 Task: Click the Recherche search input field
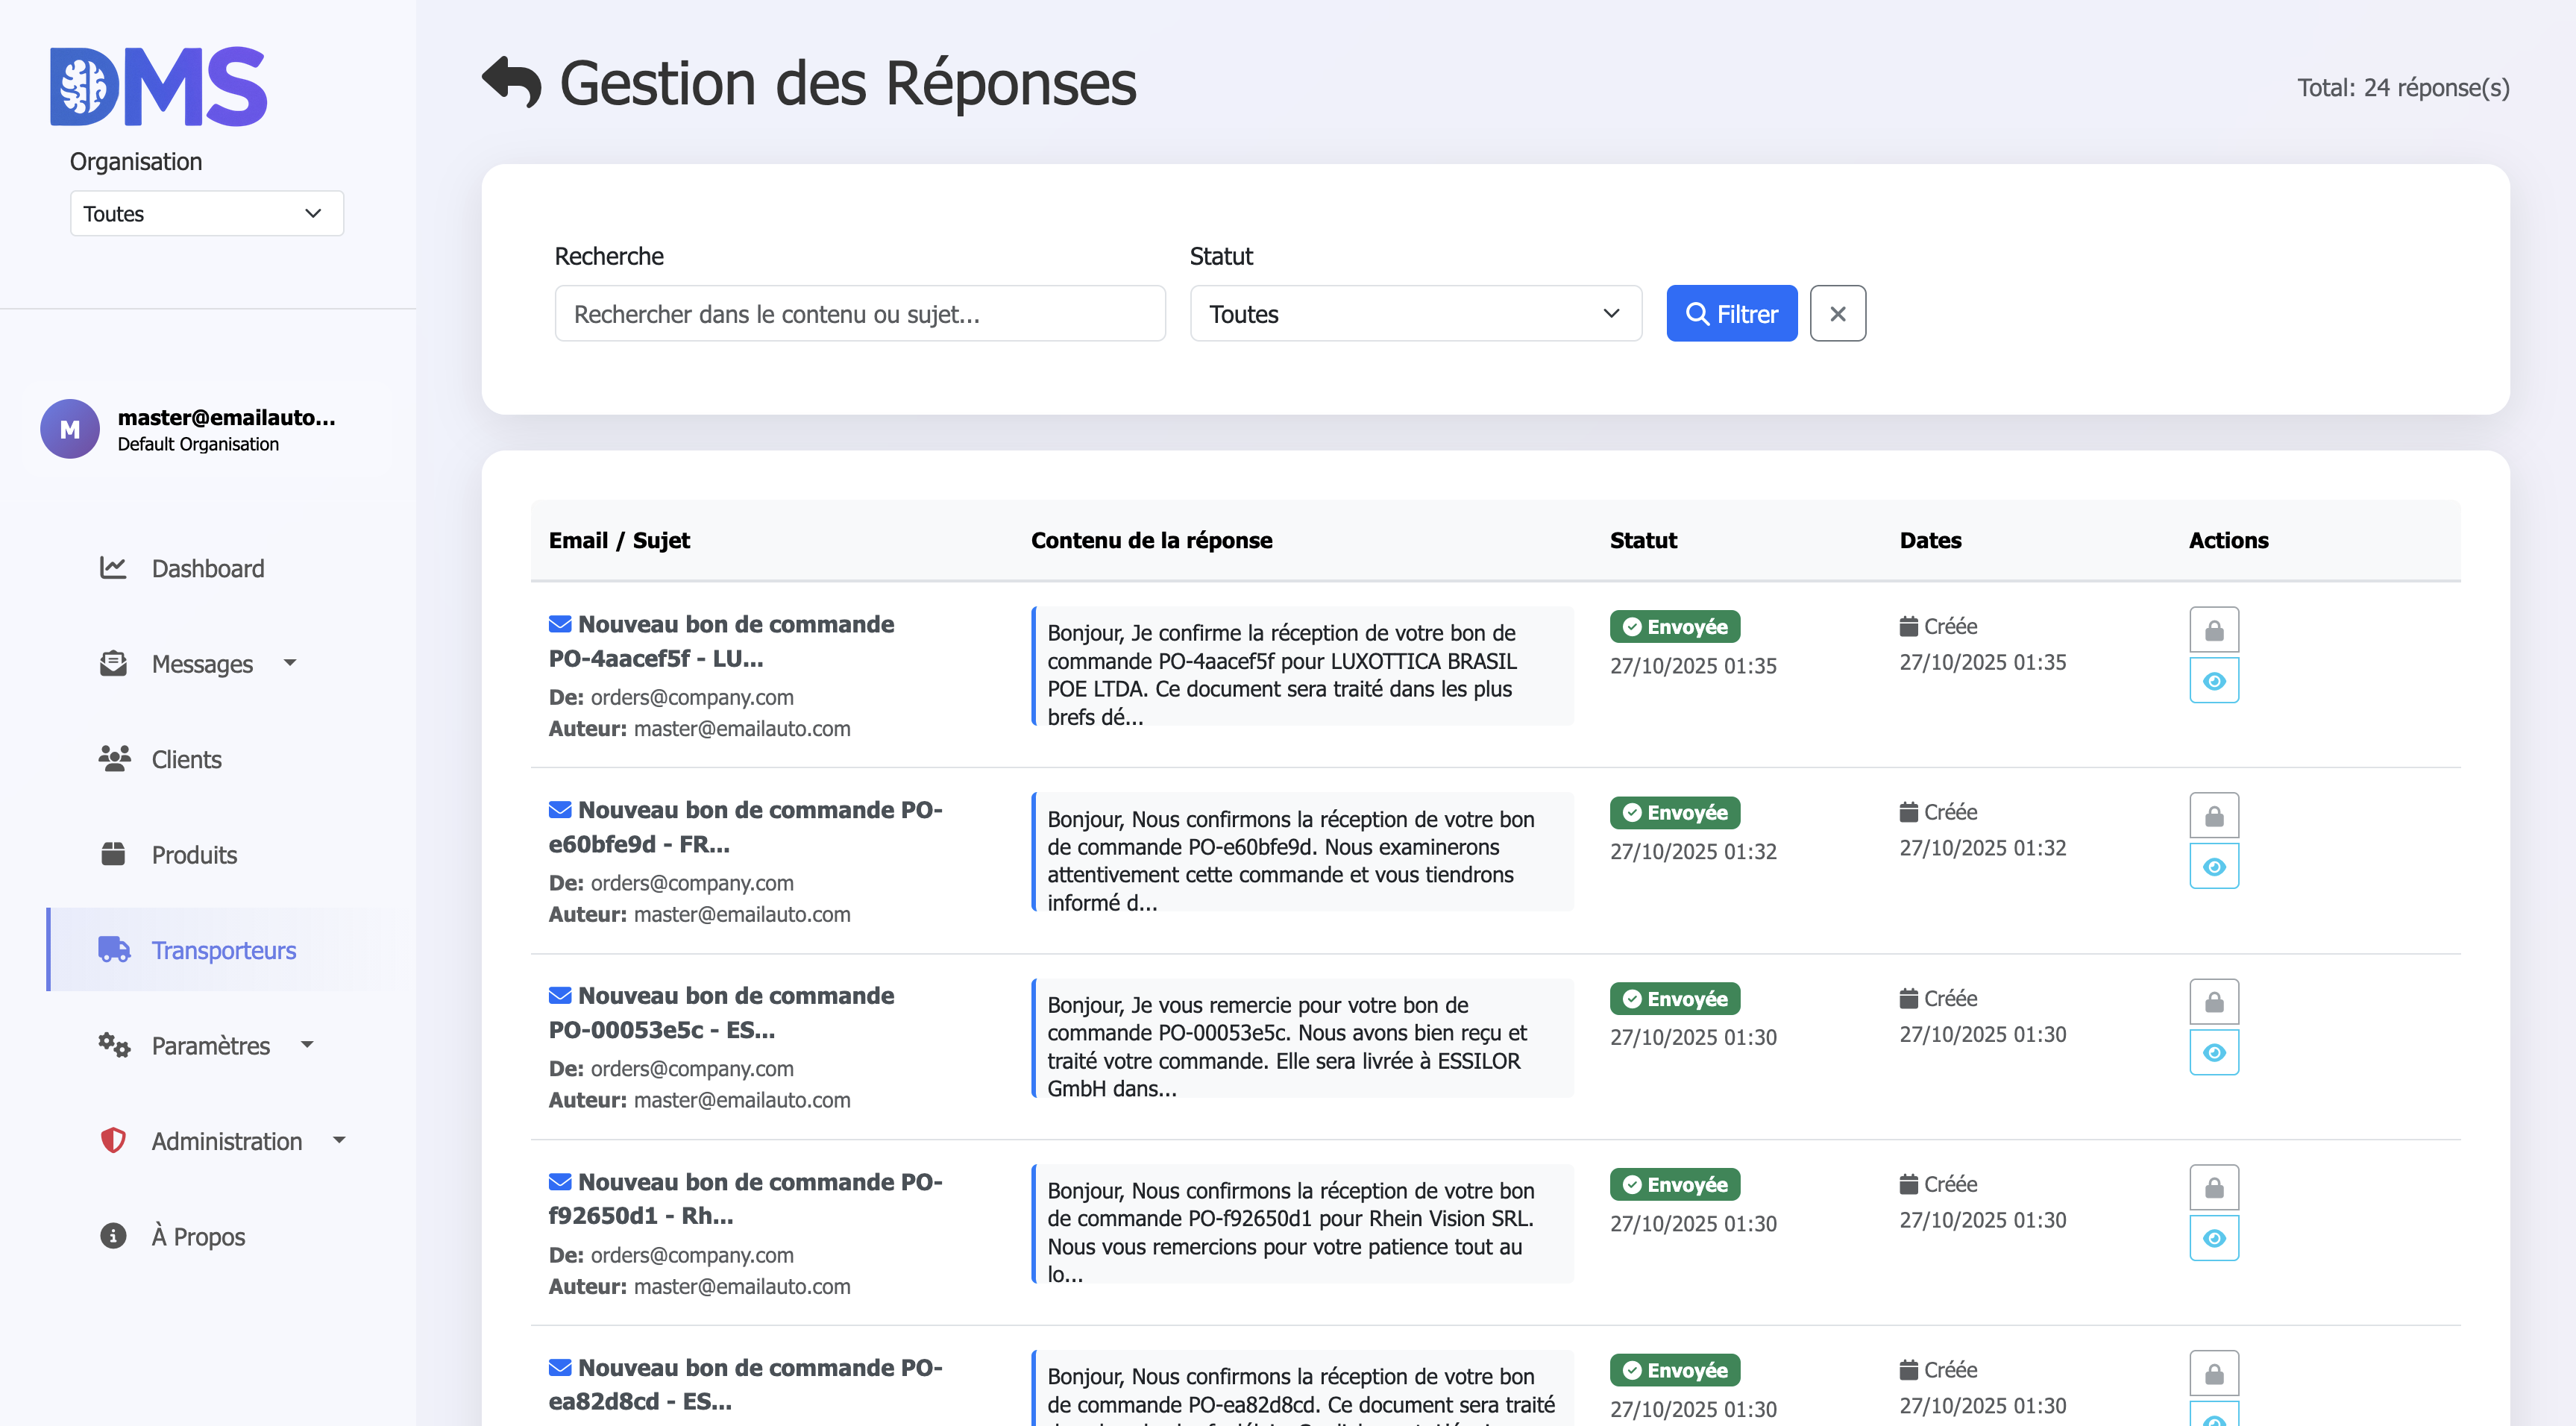[x=859, y=314]
